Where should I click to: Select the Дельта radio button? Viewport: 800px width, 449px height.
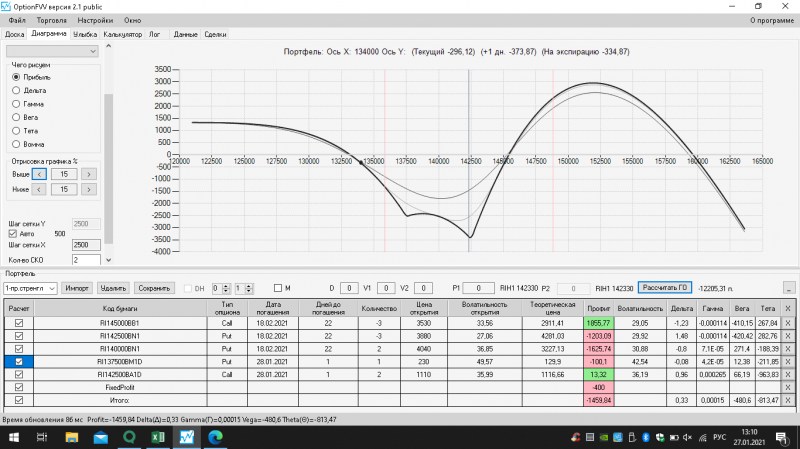(16, 90)
